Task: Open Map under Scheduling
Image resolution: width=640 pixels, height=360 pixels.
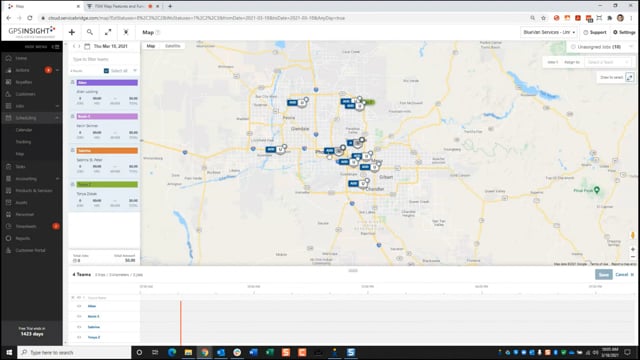Action: pyautogui.click(x=20, y=154)
